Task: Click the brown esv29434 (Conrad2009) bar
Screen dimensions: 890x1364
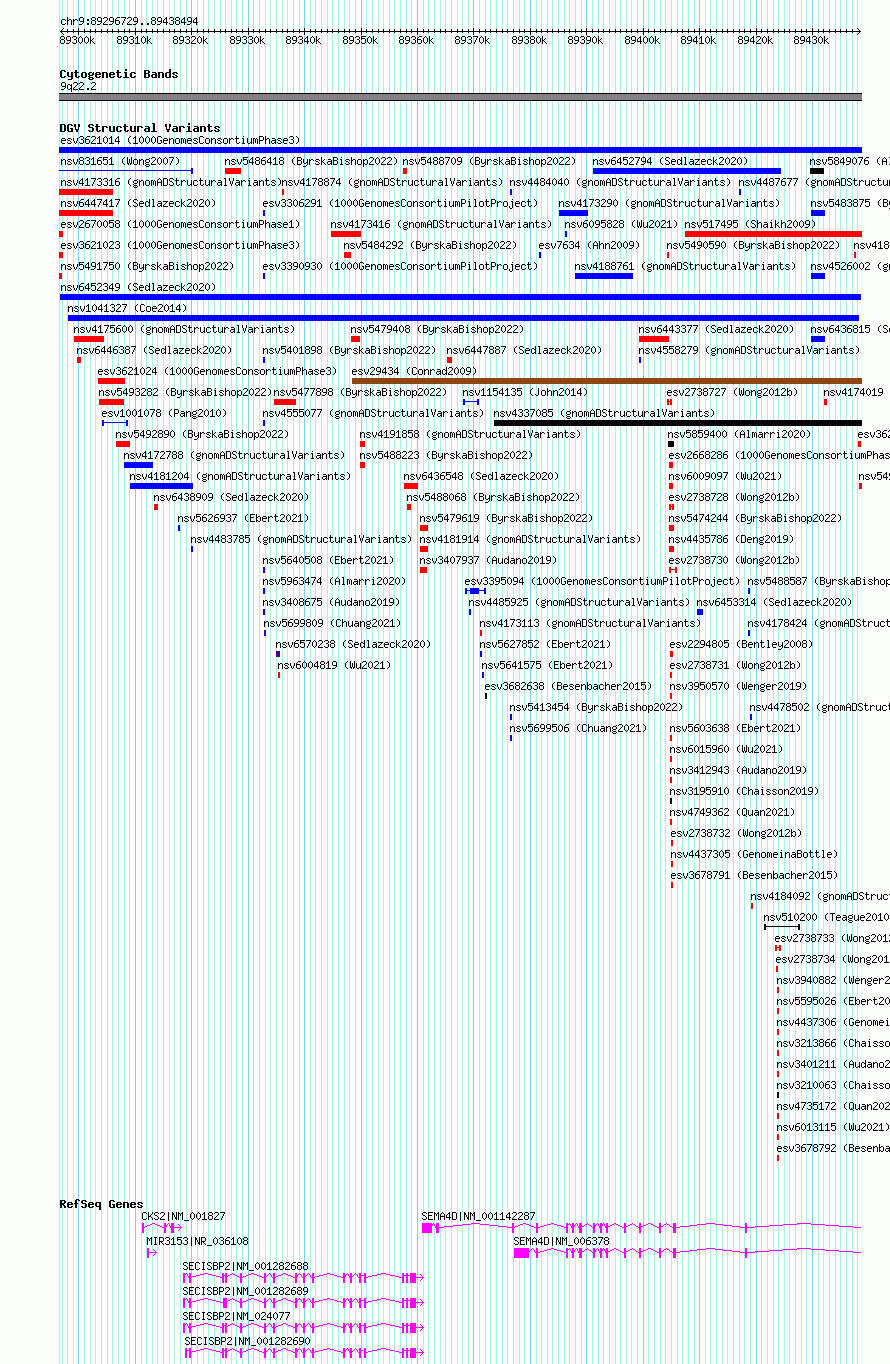Action: tap(606, 381)
